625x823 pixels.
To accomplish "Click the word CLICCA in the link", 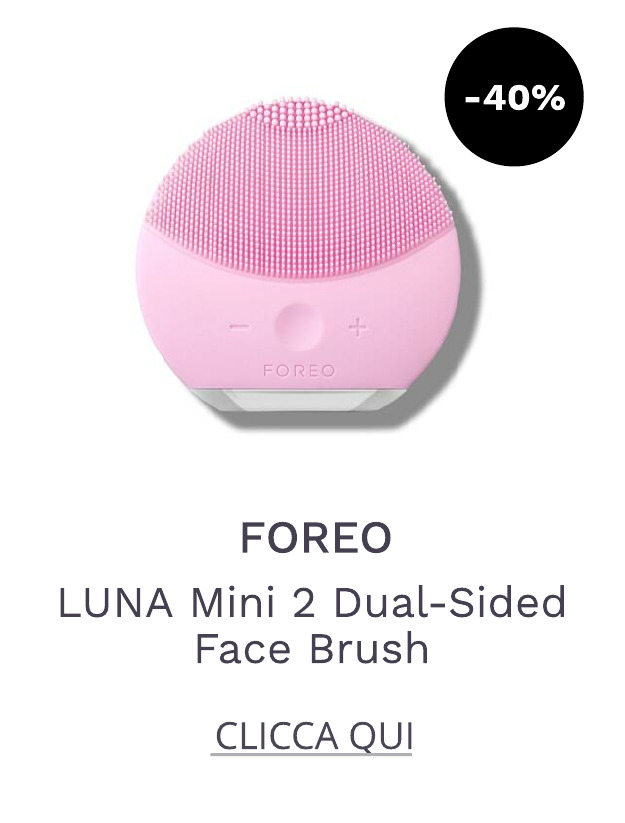I will [x=277, y=736].
